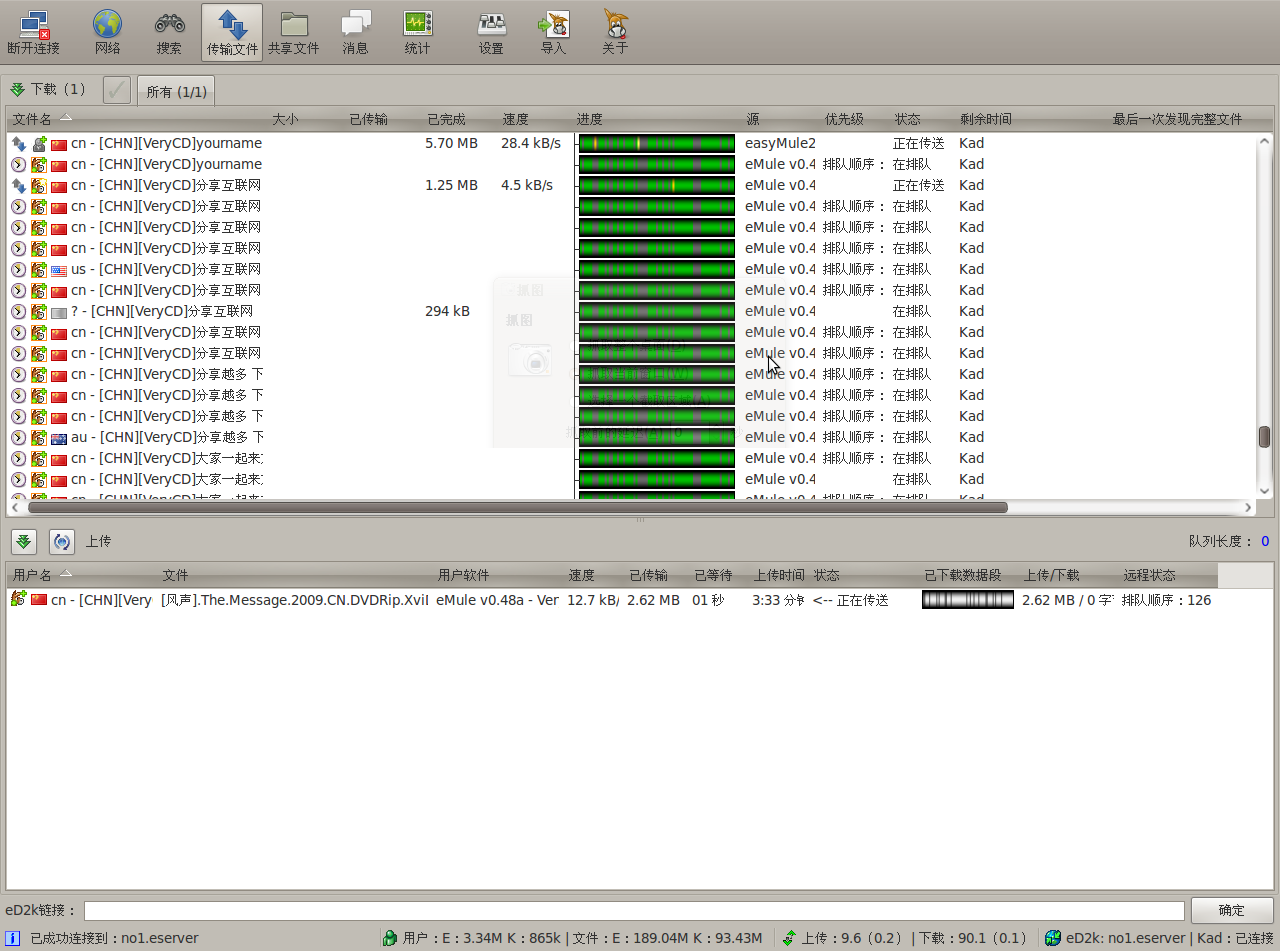The image size is (1280, 951).
Task: Click China flag in the upload list row
Action: click(39, 600)
